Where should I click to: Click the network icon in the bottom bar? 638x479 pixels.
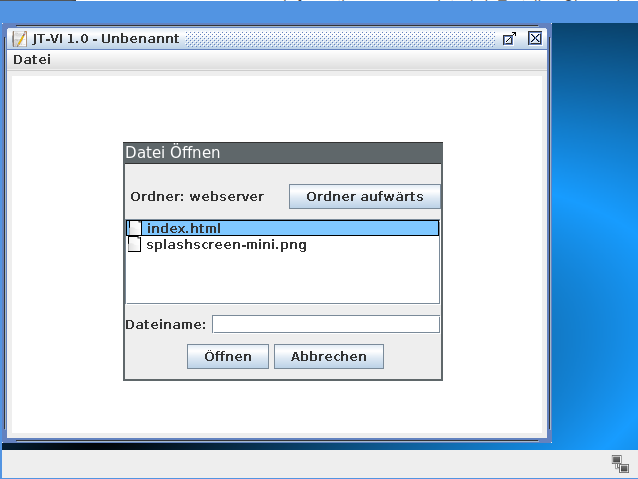[620, 464]
